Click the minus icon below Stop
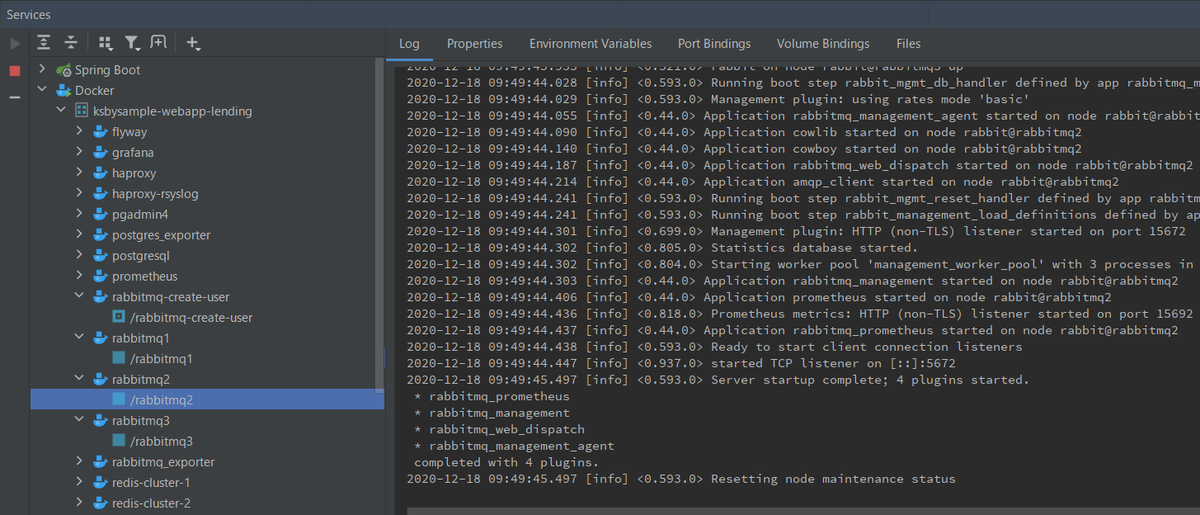 (14, 97)
